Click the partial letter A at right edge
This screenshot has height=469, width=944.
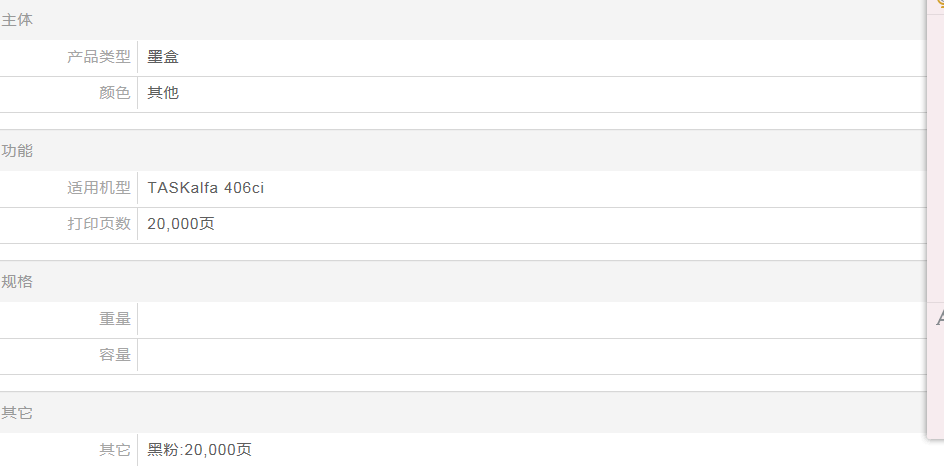coord(939,319)
